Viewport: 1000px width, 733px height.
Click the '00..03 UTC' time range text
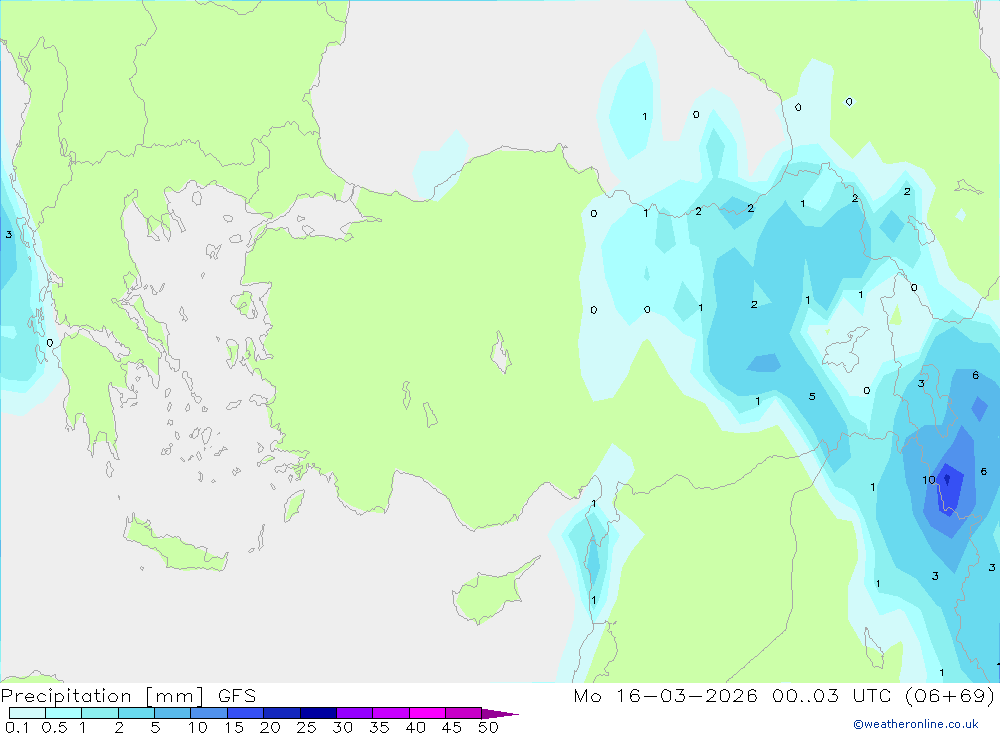[831, 695]
